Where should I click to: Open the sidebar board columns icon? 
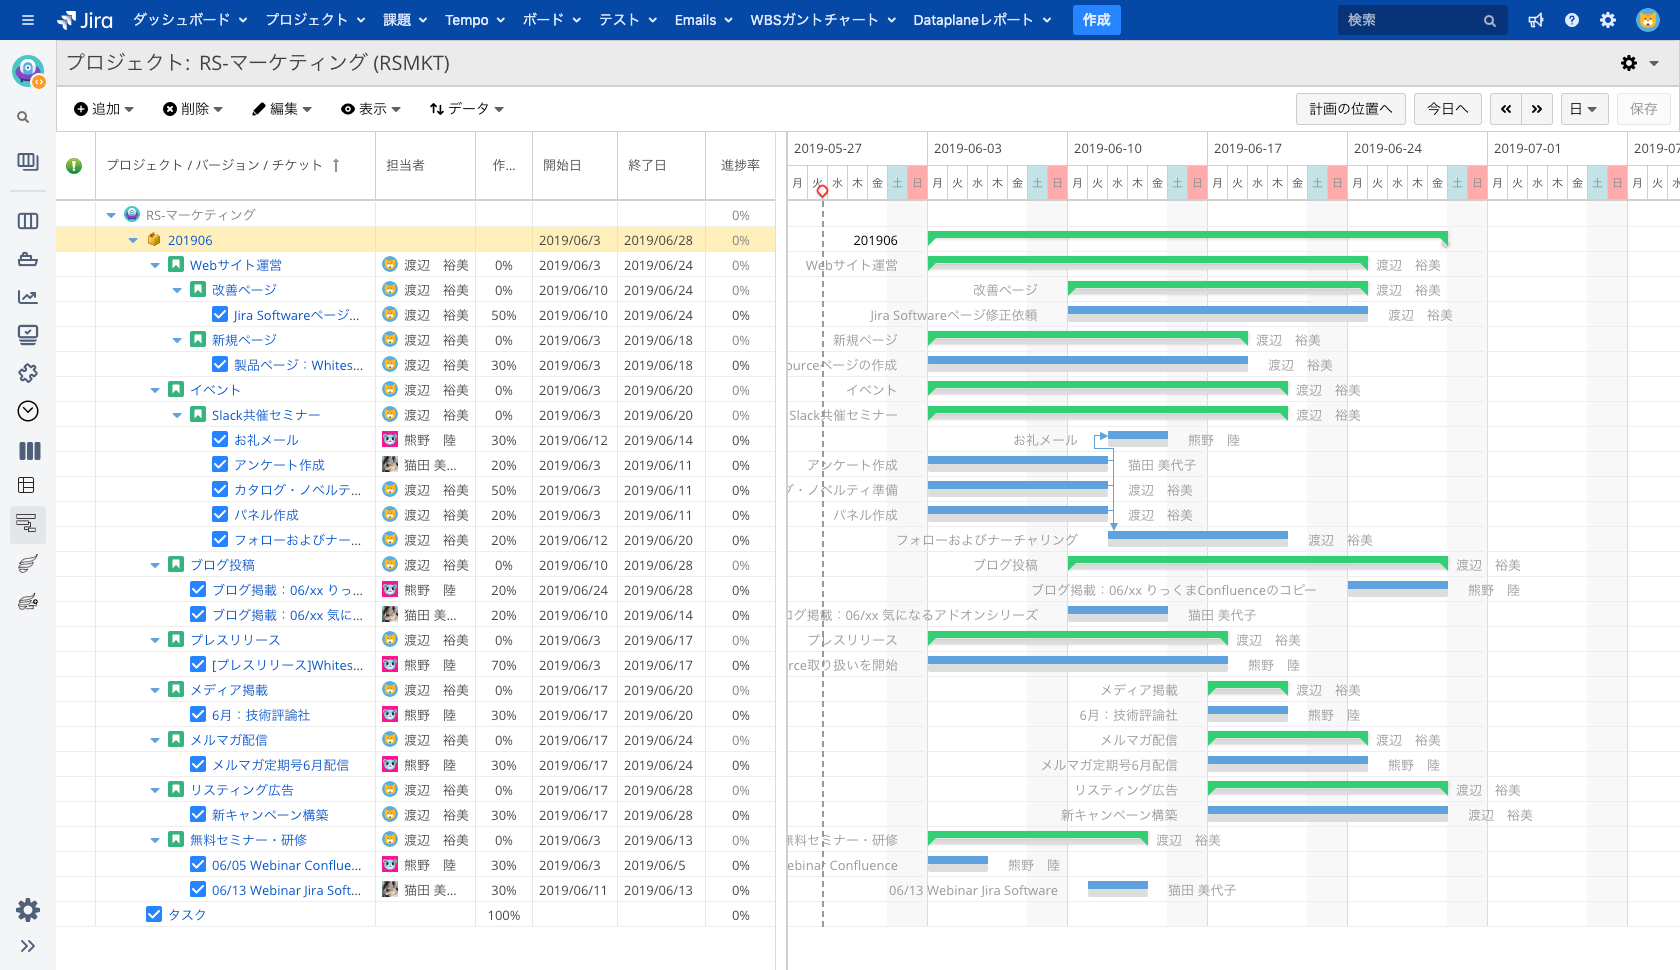pyautogui.click(x=28, y=221)
